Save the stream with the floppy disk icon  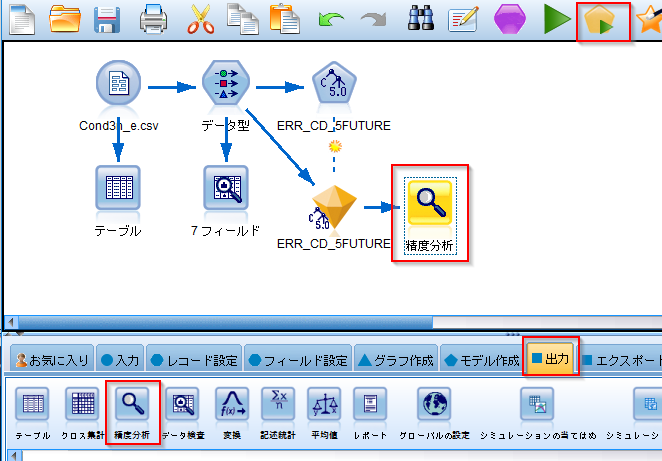coord(107,19)
